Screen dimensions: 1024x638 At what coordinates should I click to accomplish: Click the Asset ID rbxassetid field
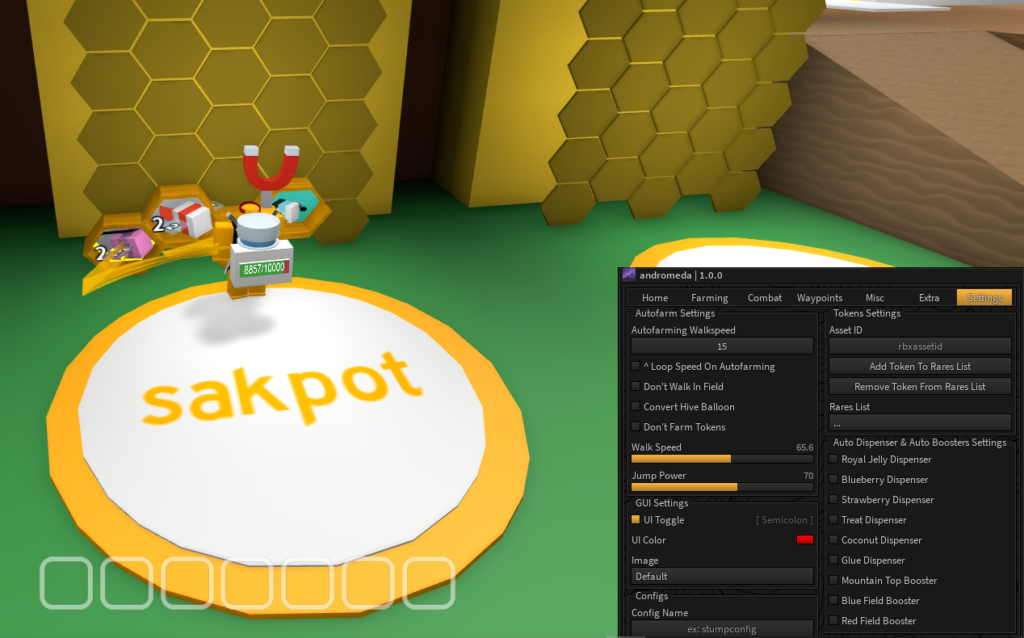(x=920, y=346)
